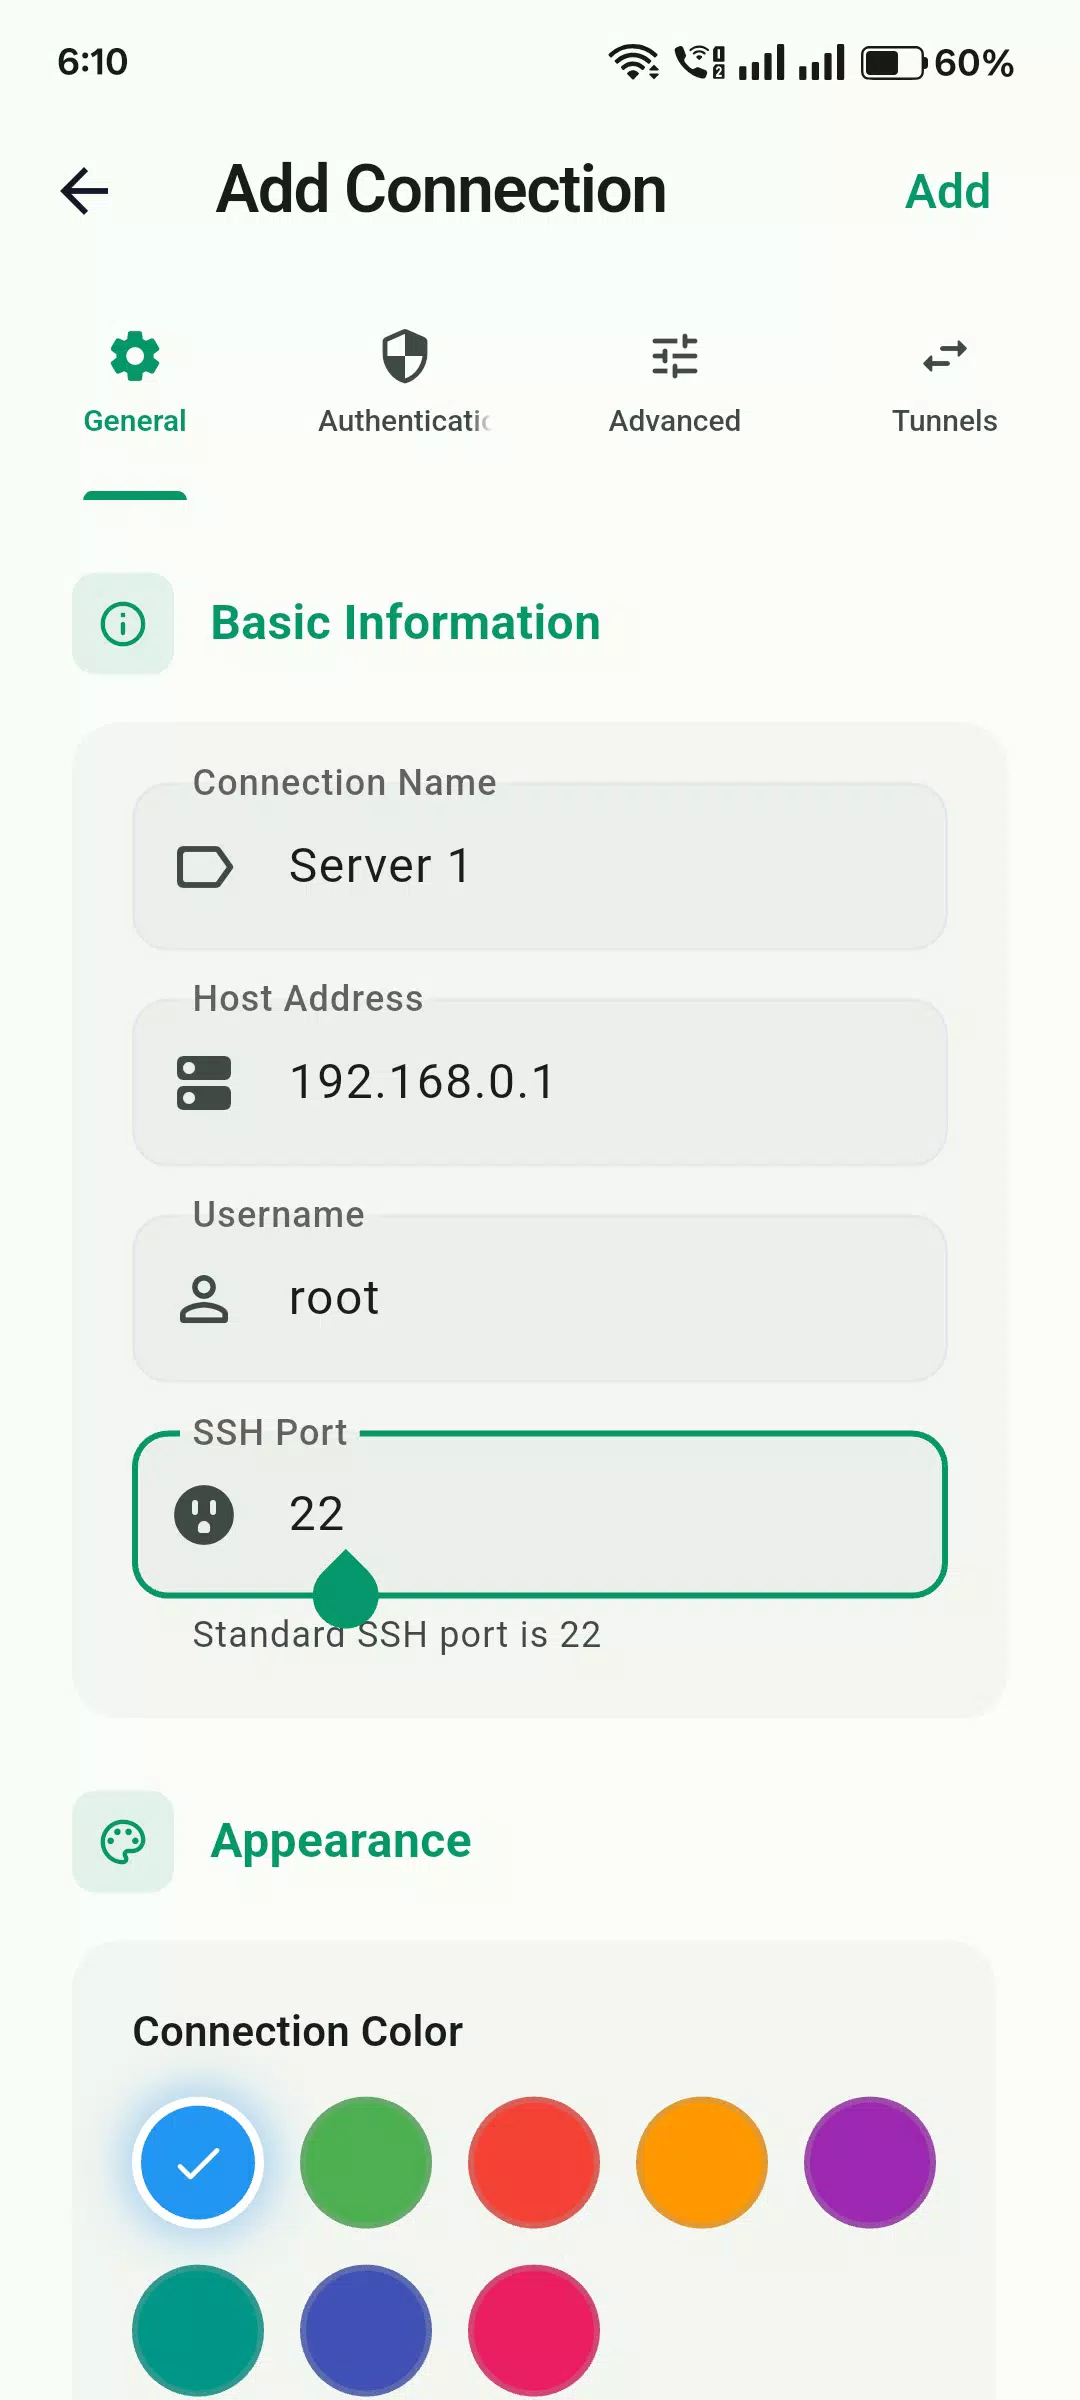1080x2400 pixels.
Task: Click the Username field containing root
Action: coord(540,1298)
